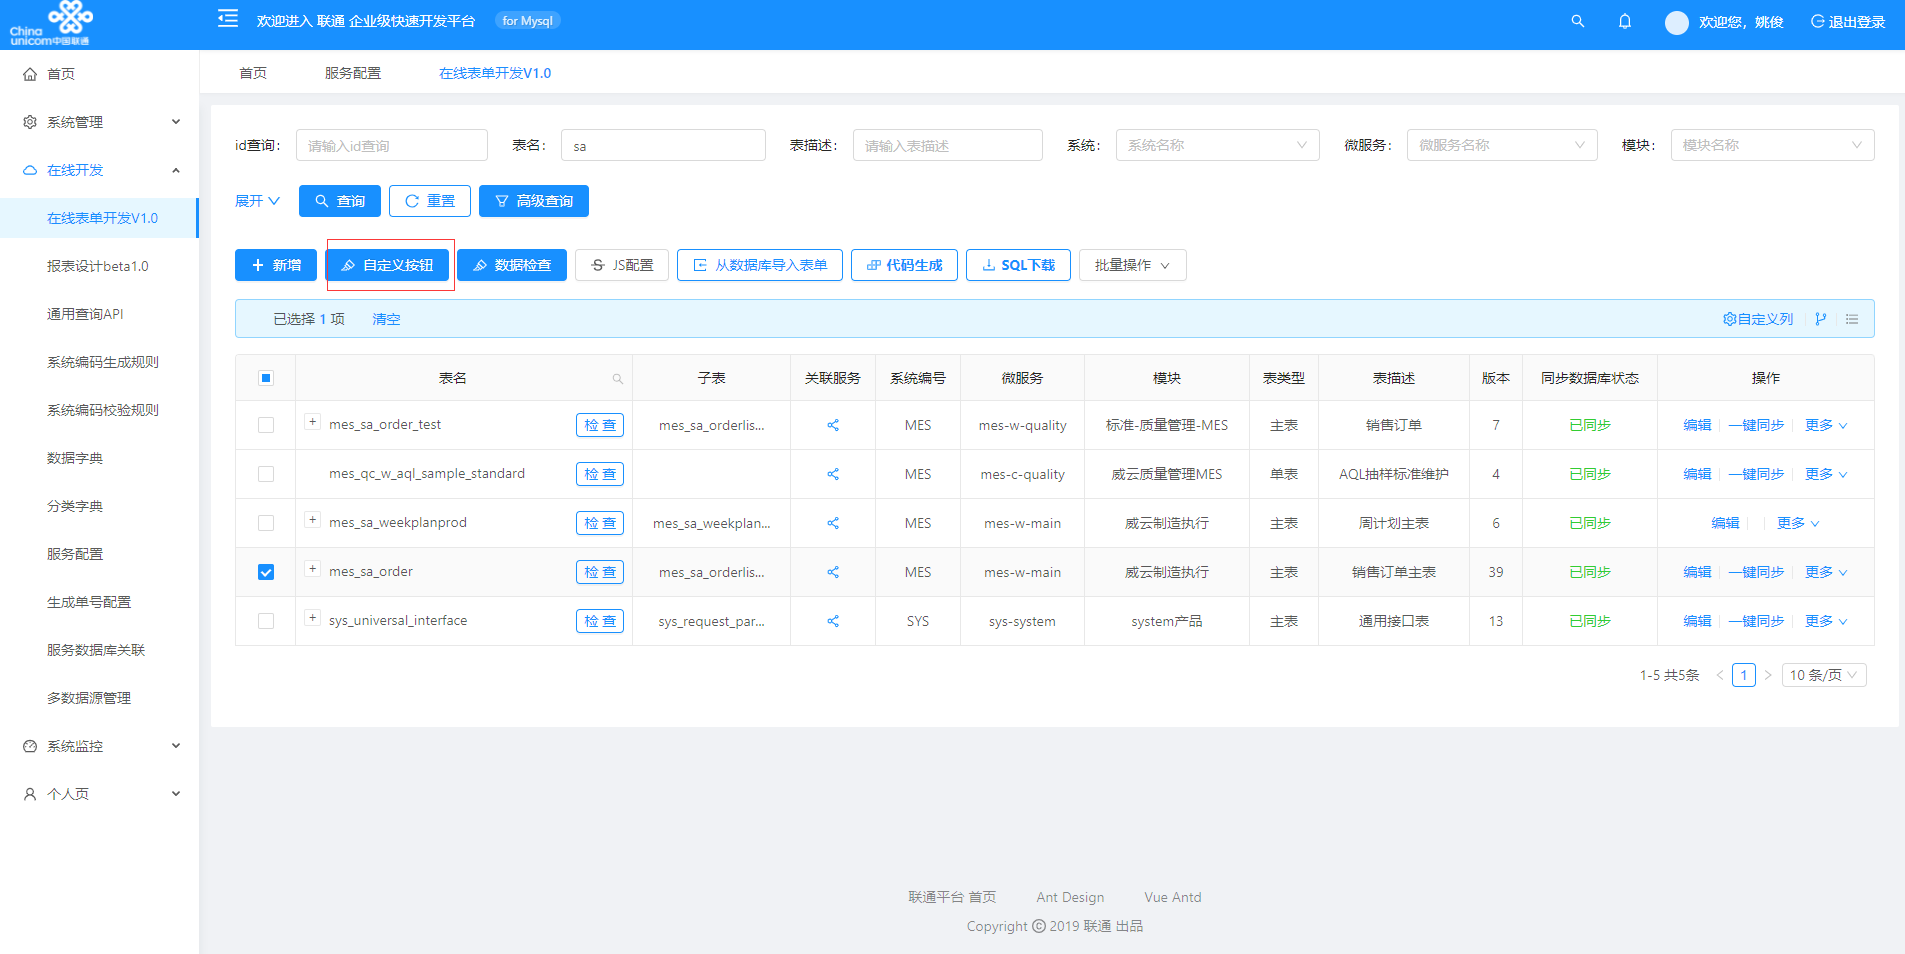
Task: Select the mes_sa_weekplanprod row checkbox
Action: 266,523
